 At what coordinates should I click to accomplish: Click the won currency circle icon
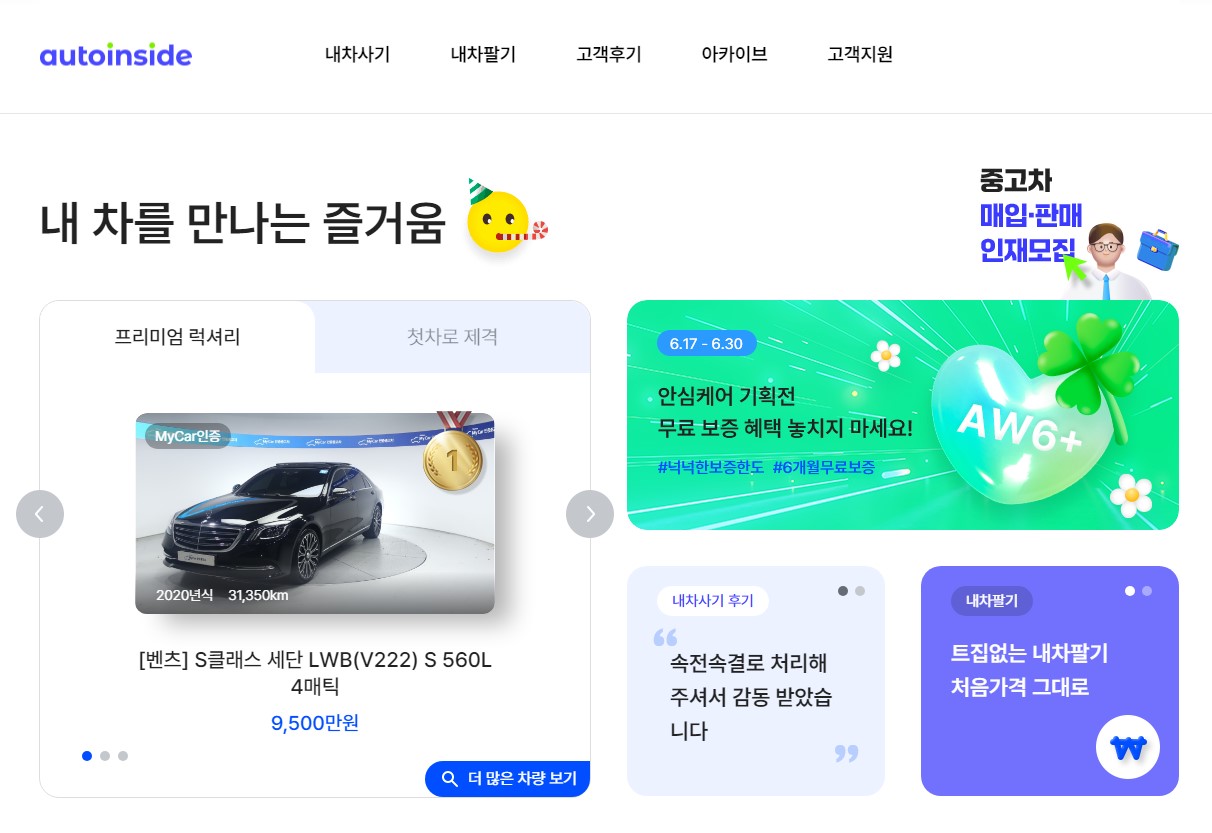tap(1128, 747)
